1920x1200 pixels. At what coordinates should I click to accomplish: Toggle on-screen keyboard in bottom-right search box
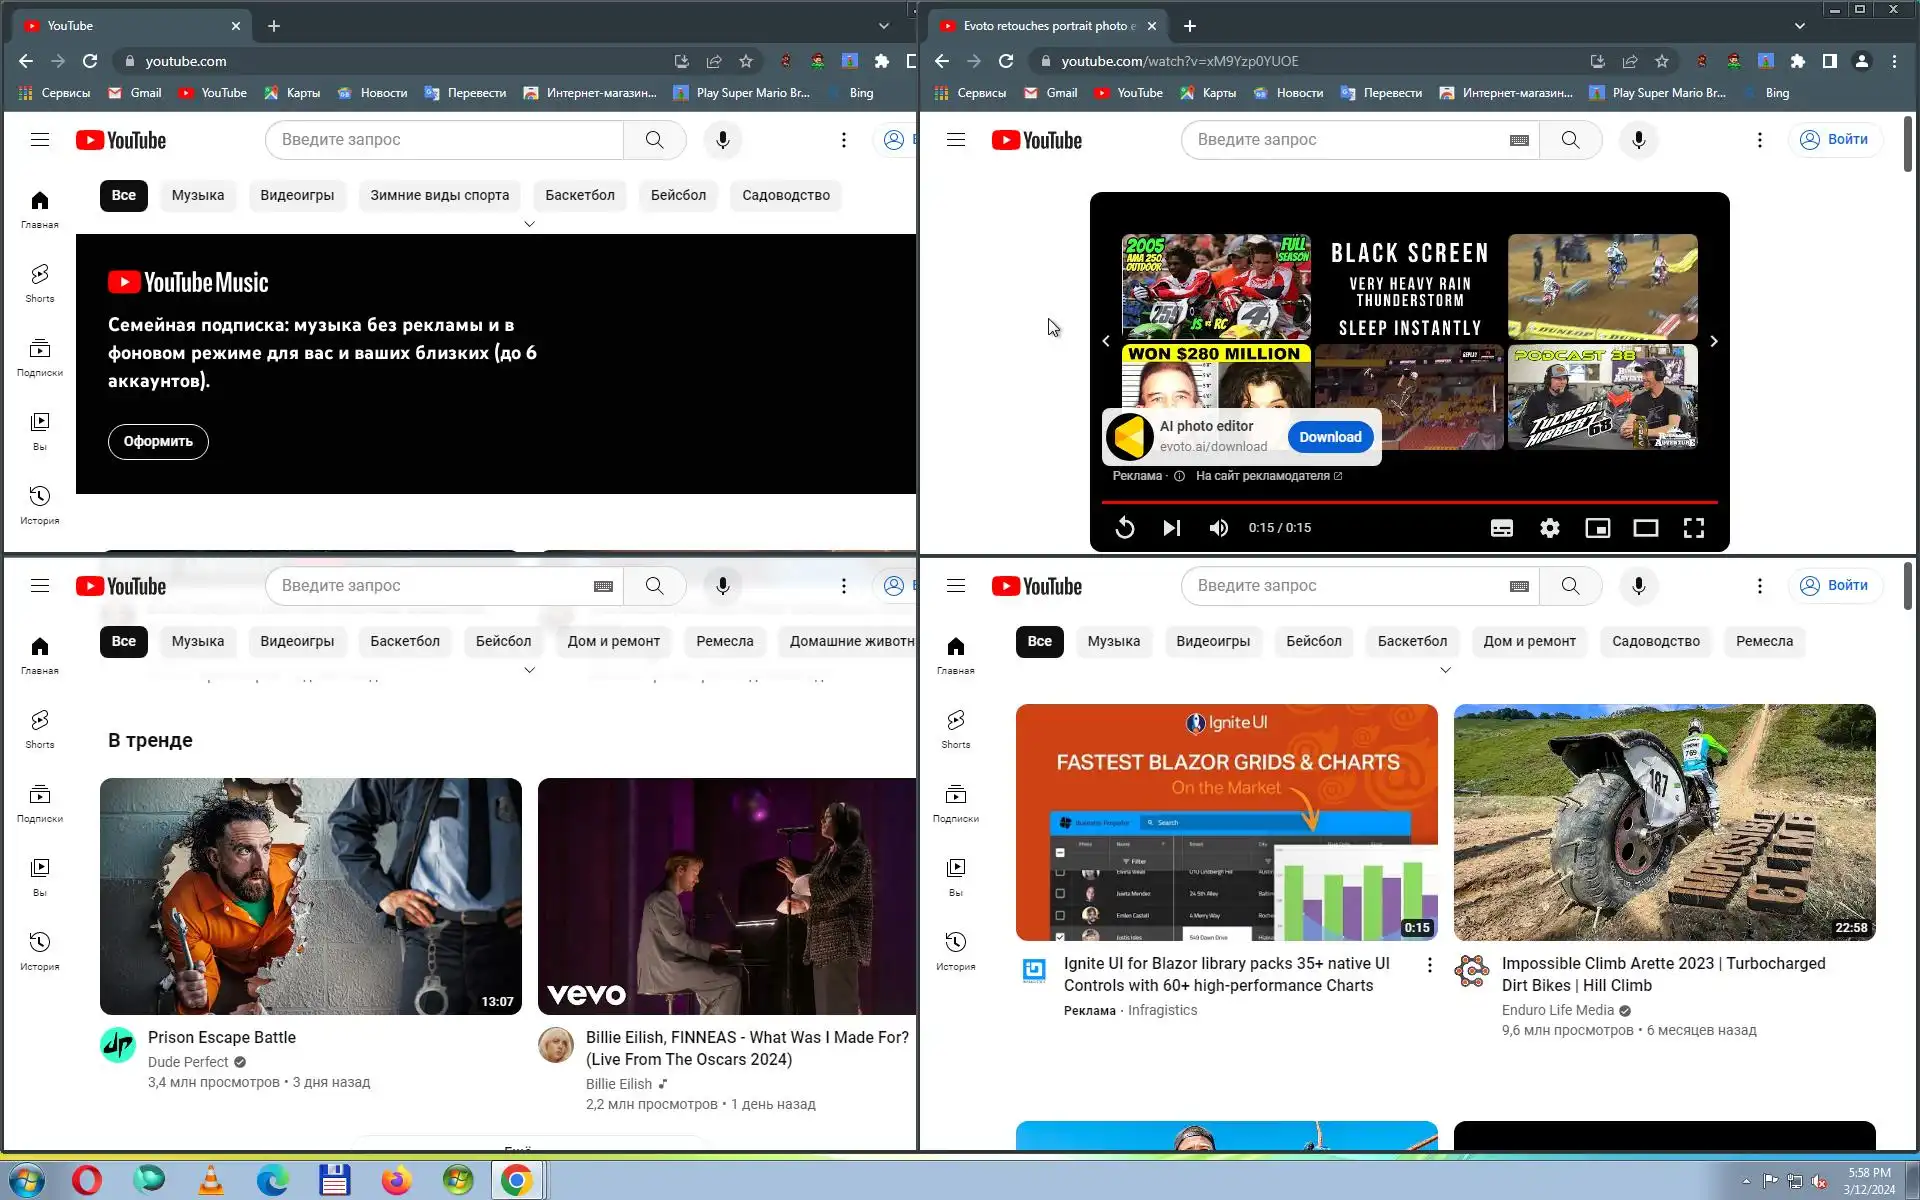pyautogui.click(x=1519, y=586)
